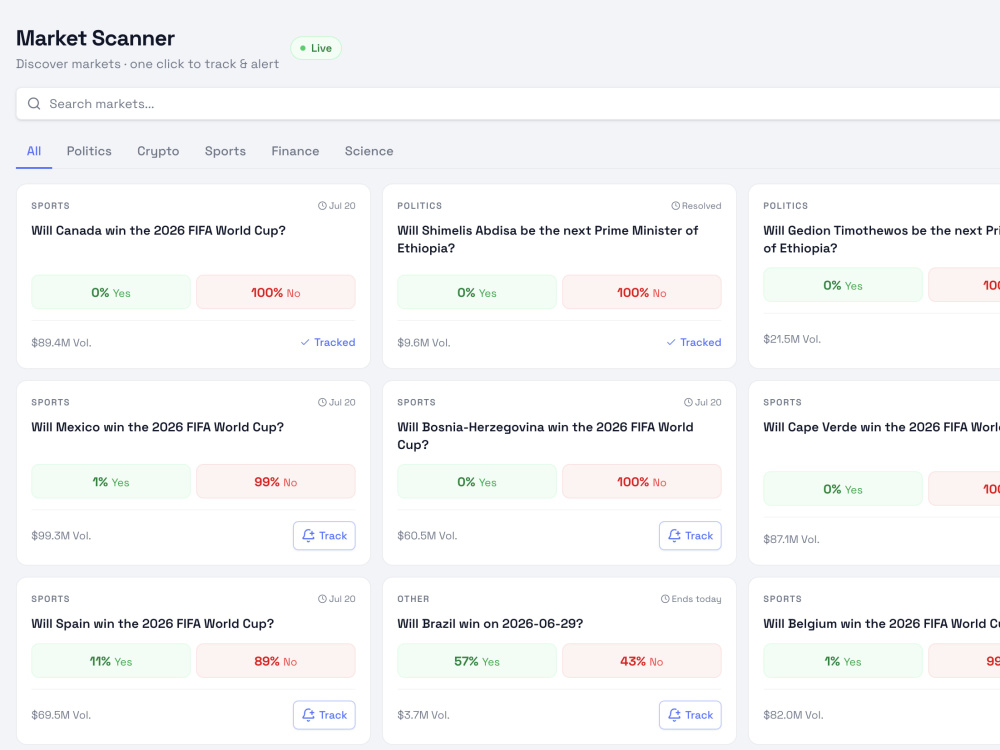
Task: Choose 0% Yes on Cape Verde market
Action: [x=843, y=489]
